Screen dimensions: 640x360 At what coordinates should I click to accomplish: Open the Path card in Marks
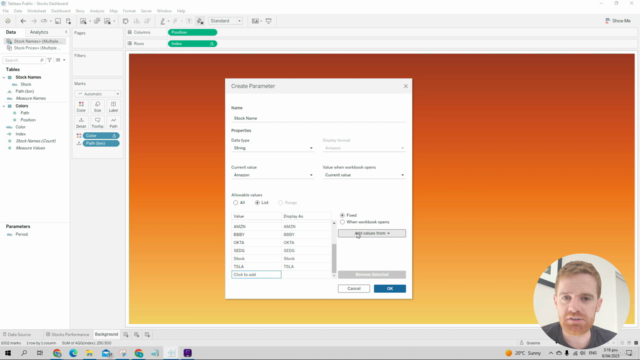pyautogui.click(x=113, y=122)
